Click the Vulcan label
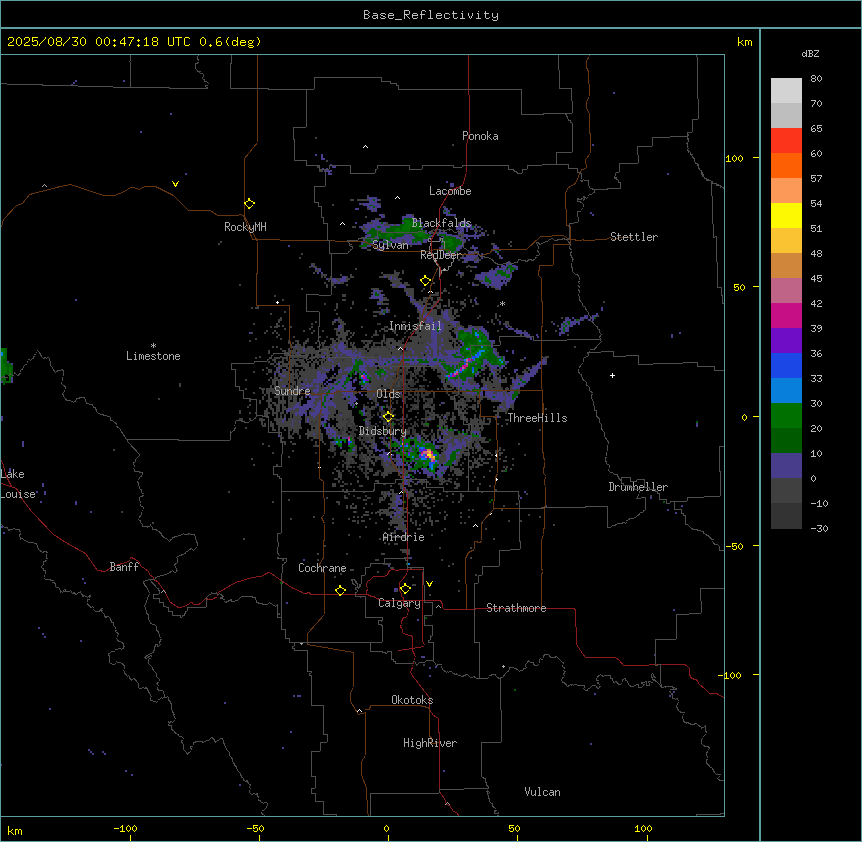Screen dimensions: 862x842 [543, 792]
